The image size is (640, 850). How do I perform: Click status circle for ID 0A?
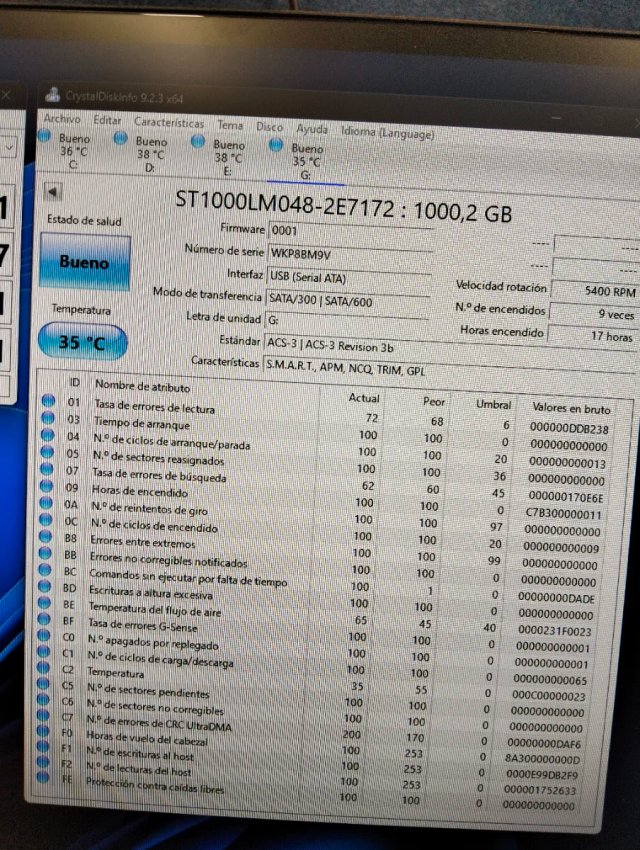[46, 503]
